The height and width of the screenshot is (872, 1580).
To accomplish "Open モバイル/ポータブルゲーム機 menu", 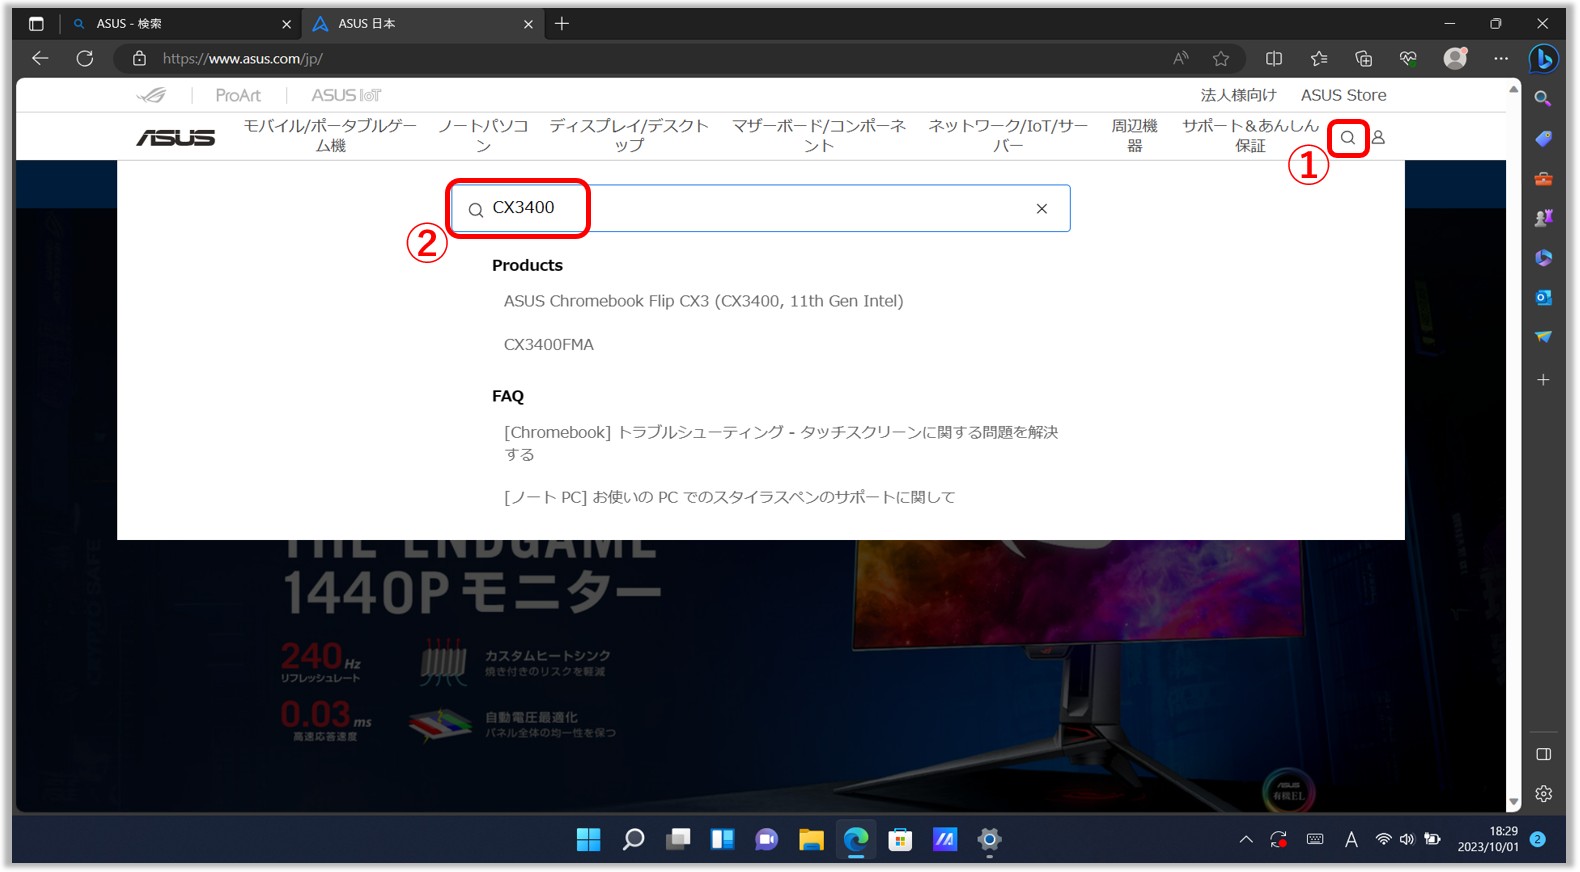I will point(330,136).
